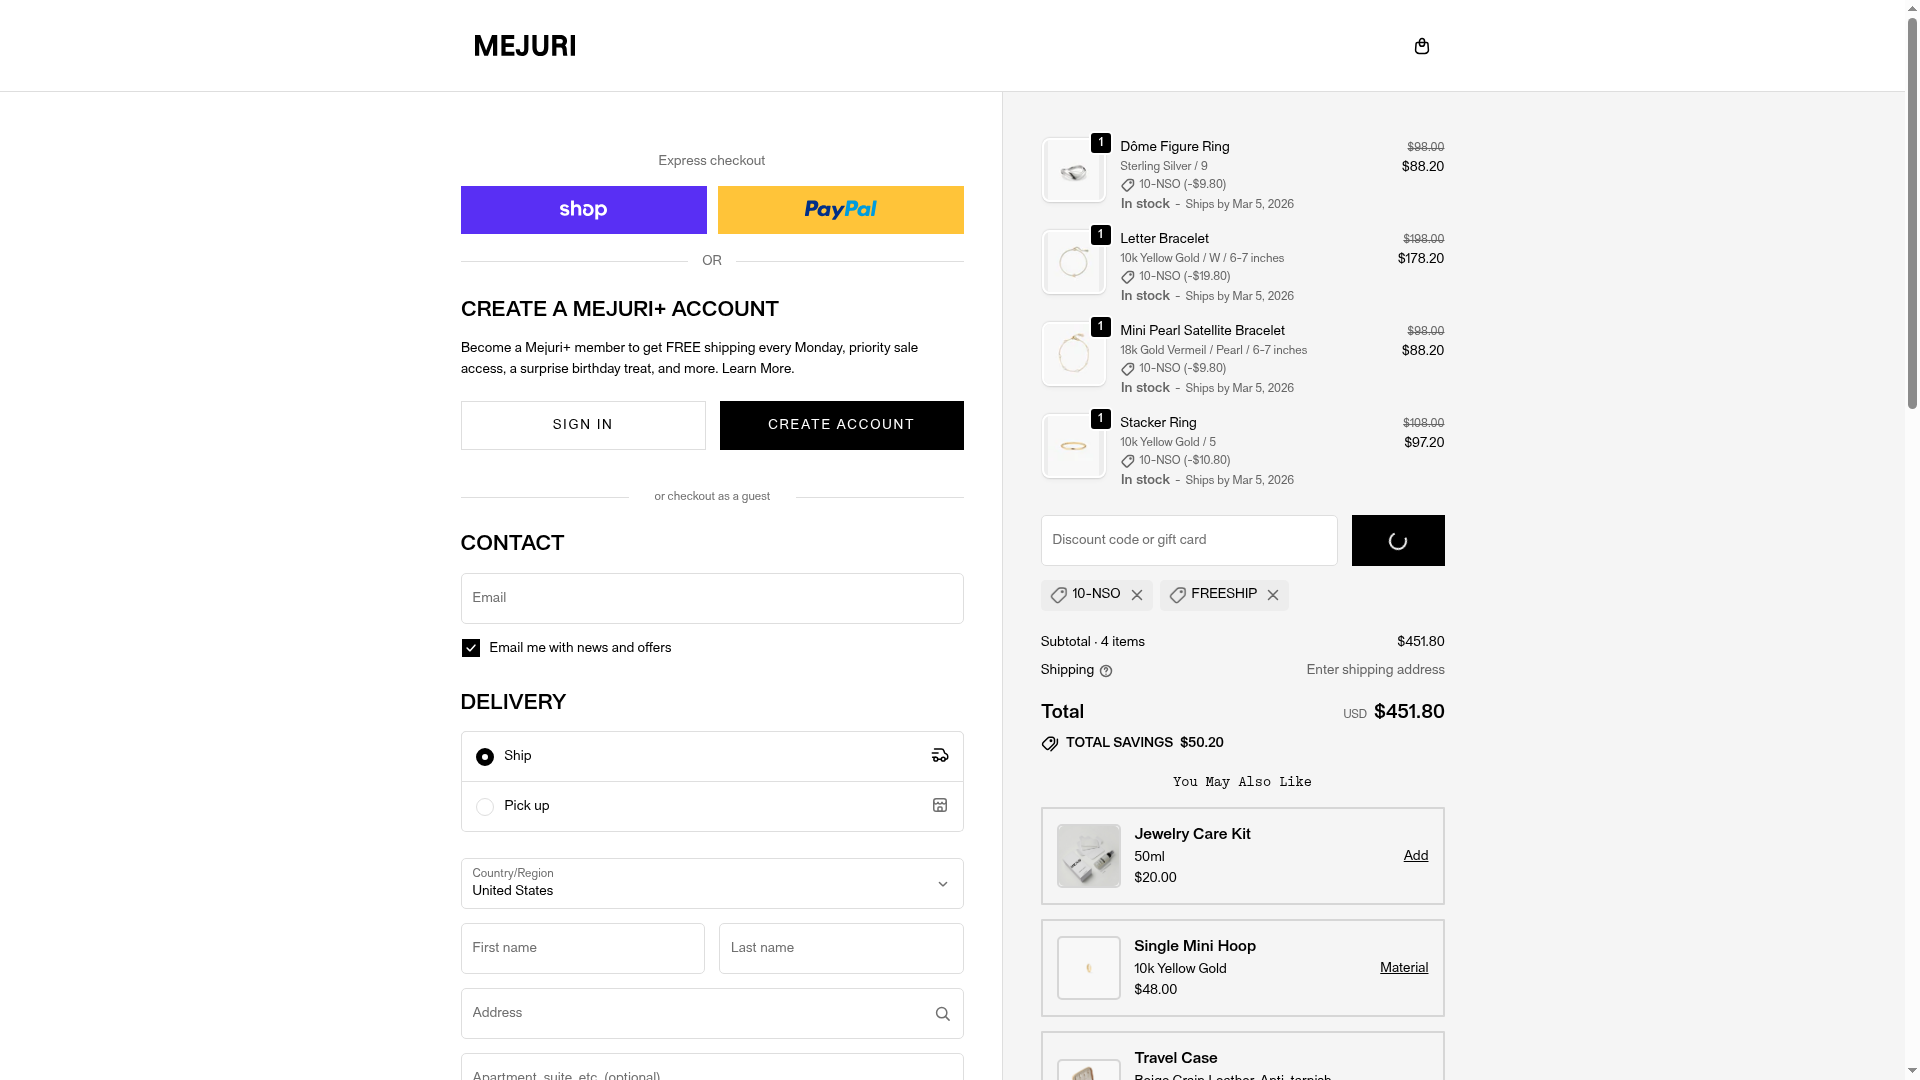Select the Pick up delivery option
Viewport: 1920px width, 1080px height.
[485, 807]
